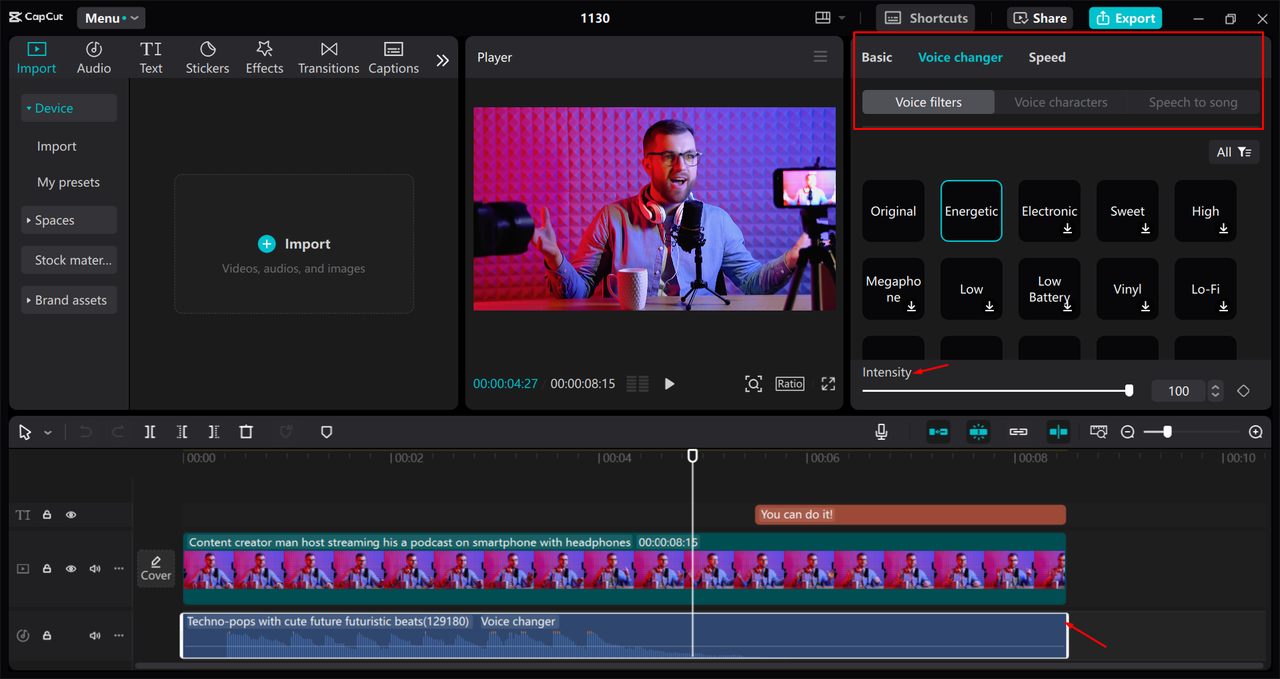The width and height of the screenshot is (1280, 679).
Task: Open the Captions tab
Action: click(393, 58)
